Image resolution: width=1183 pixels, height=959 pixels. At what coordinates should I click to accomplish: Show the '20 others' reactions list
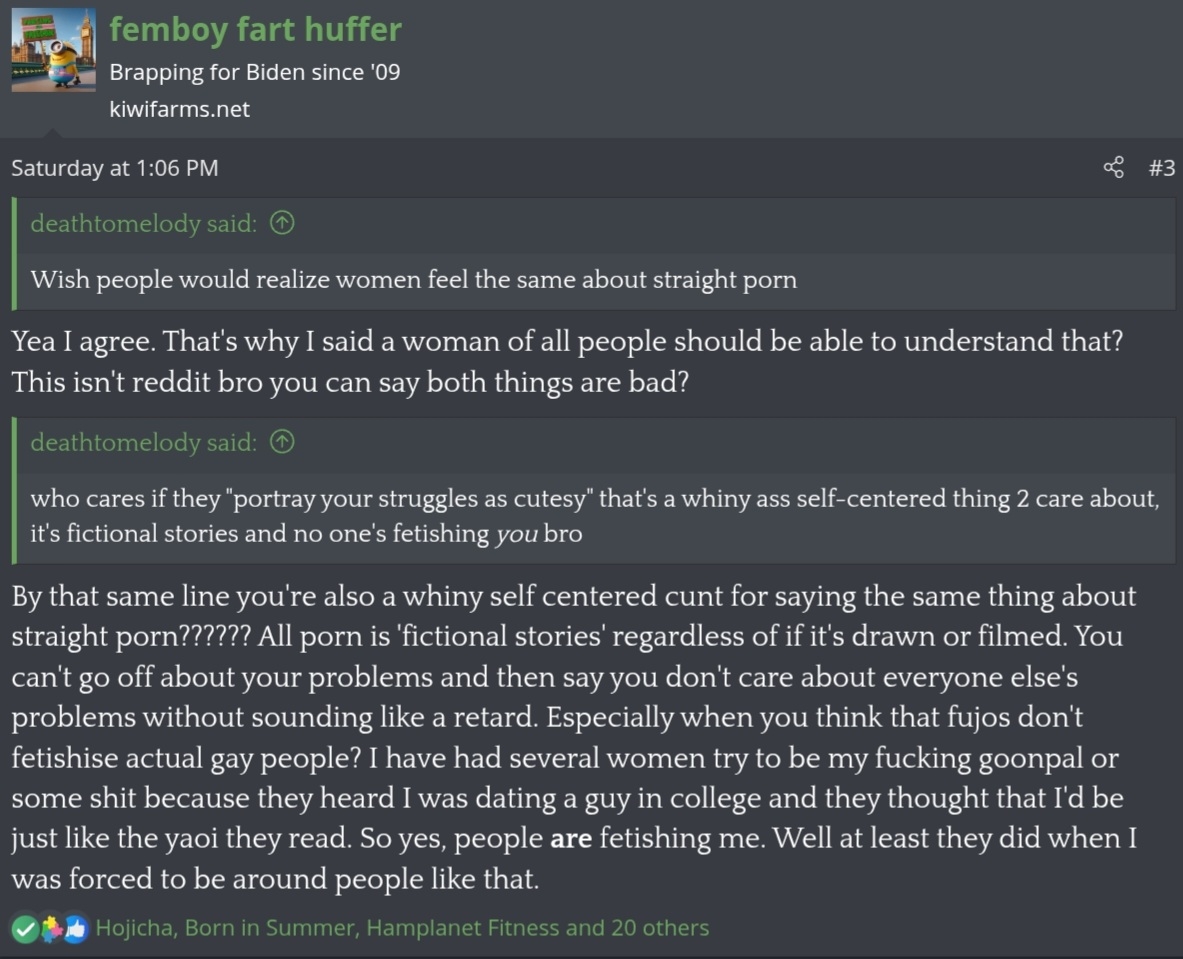tap(660, 927)
